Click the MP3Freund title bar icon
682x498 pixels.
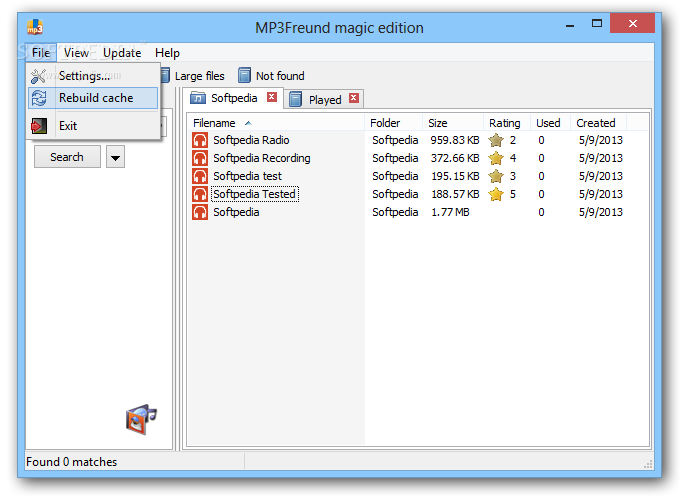point(35,27)
